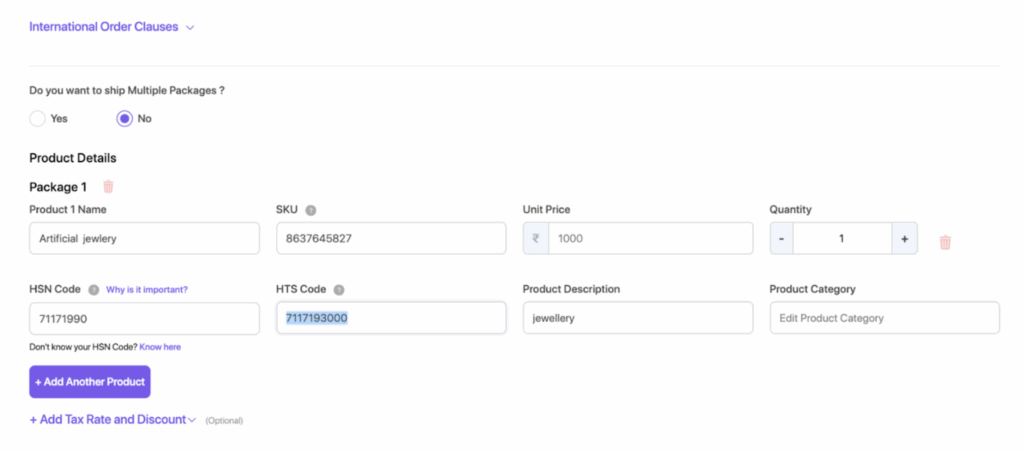Focus the SKU input field
1024x451 pixels.
(x=391, y=239)
